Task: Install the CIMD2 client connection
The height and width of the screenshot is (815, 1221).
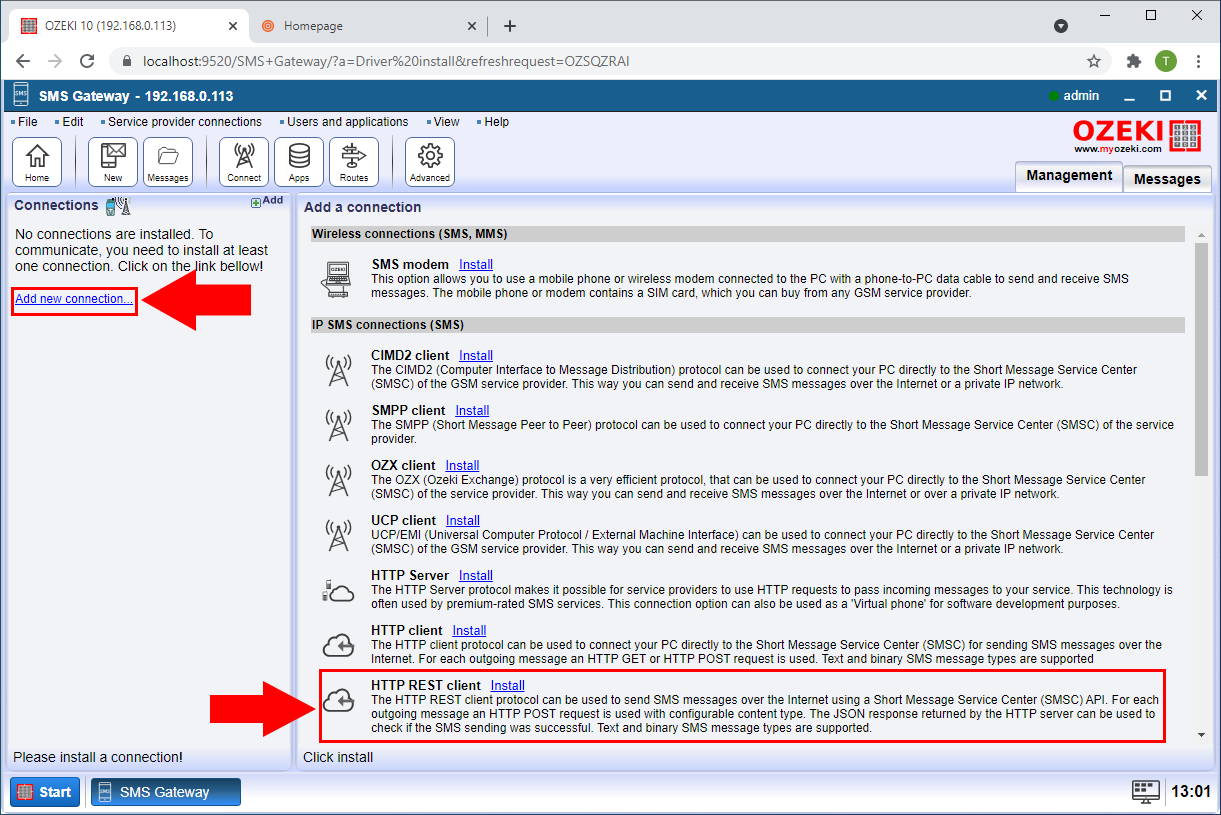Action: (x=476, y=355)
